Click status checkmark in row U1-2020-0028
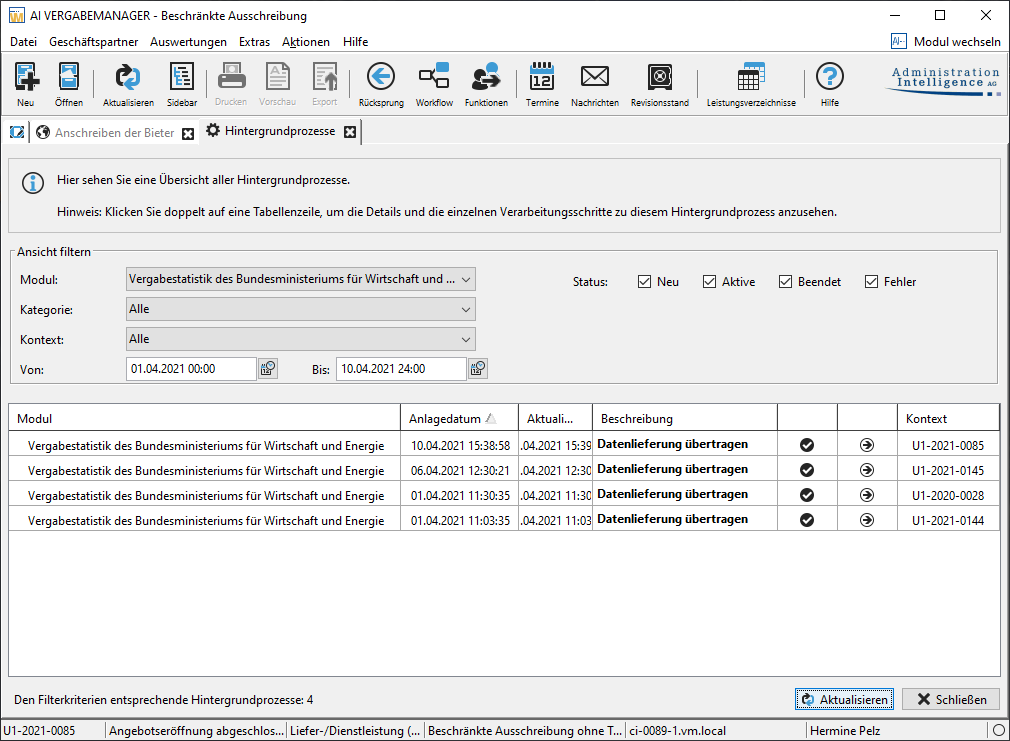1010x741 pixels. tap(806, 495)
